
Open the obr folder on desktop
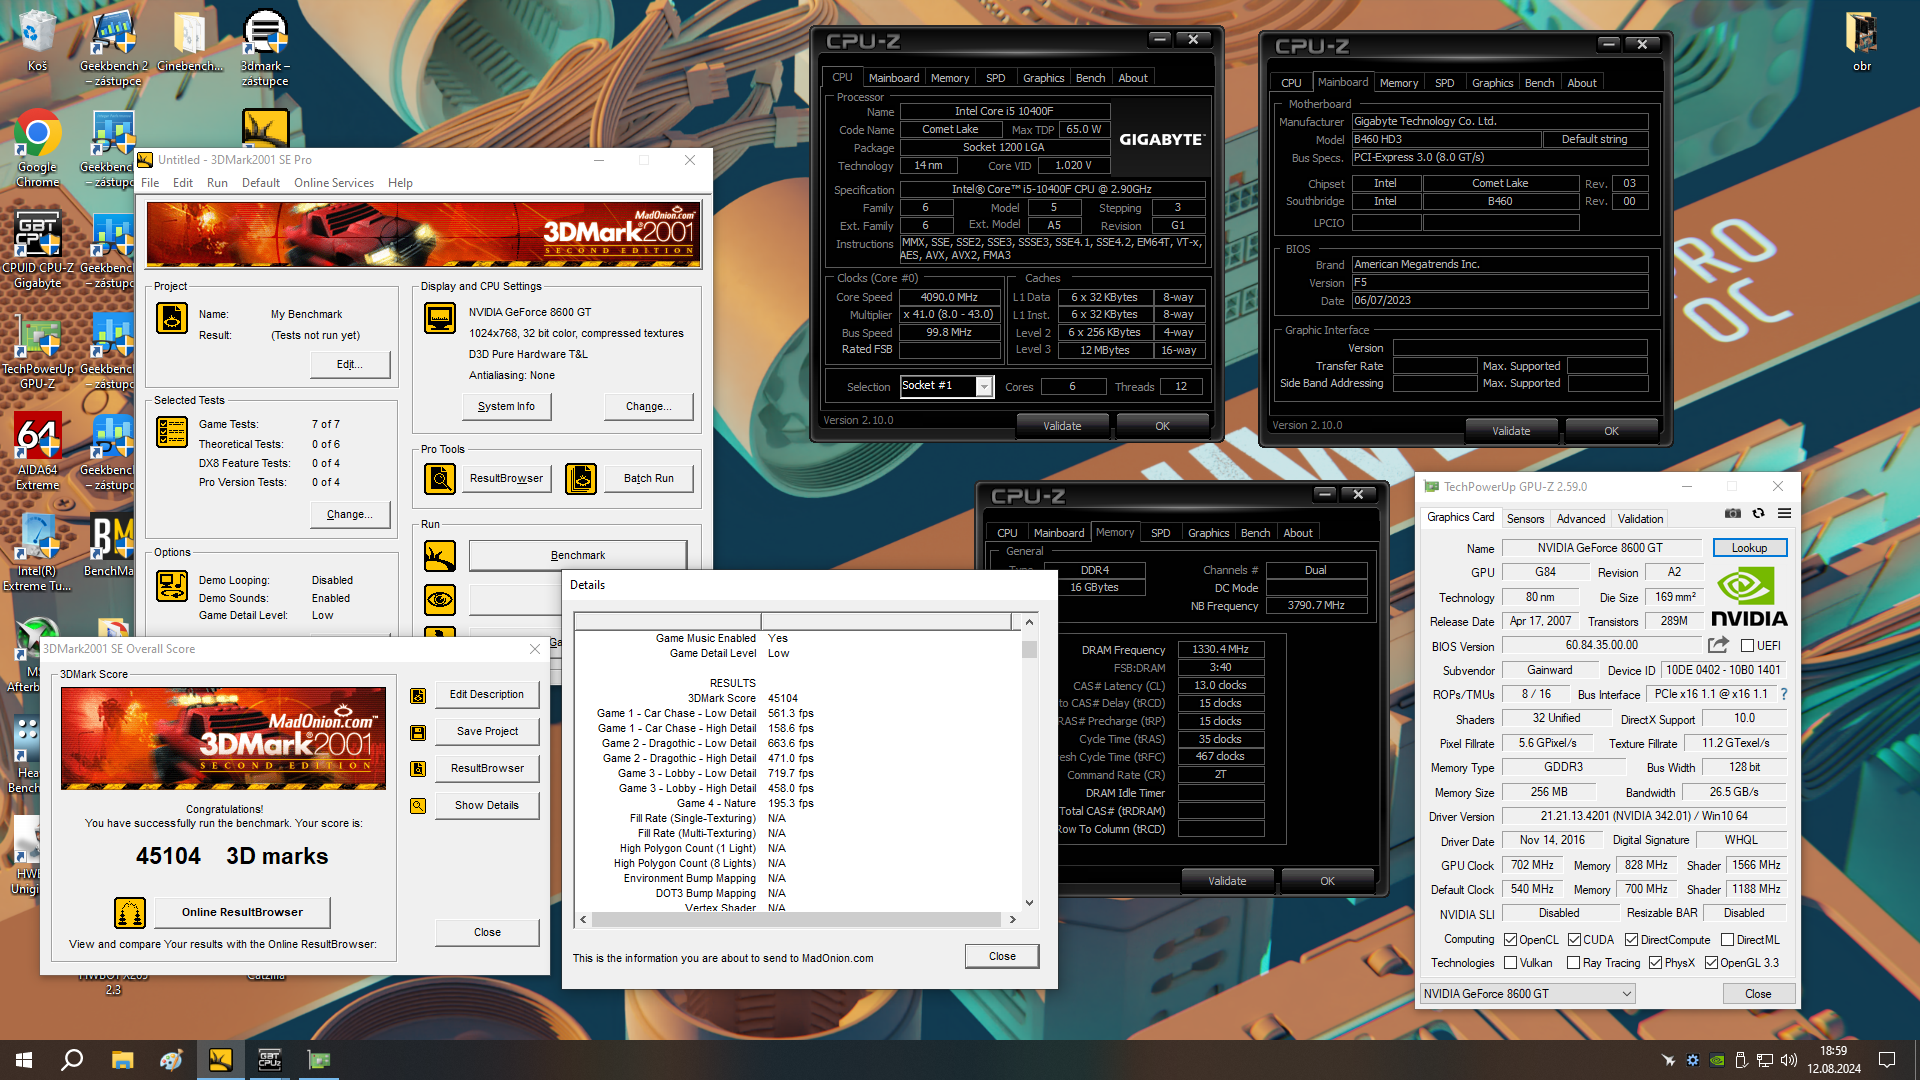1861,40
